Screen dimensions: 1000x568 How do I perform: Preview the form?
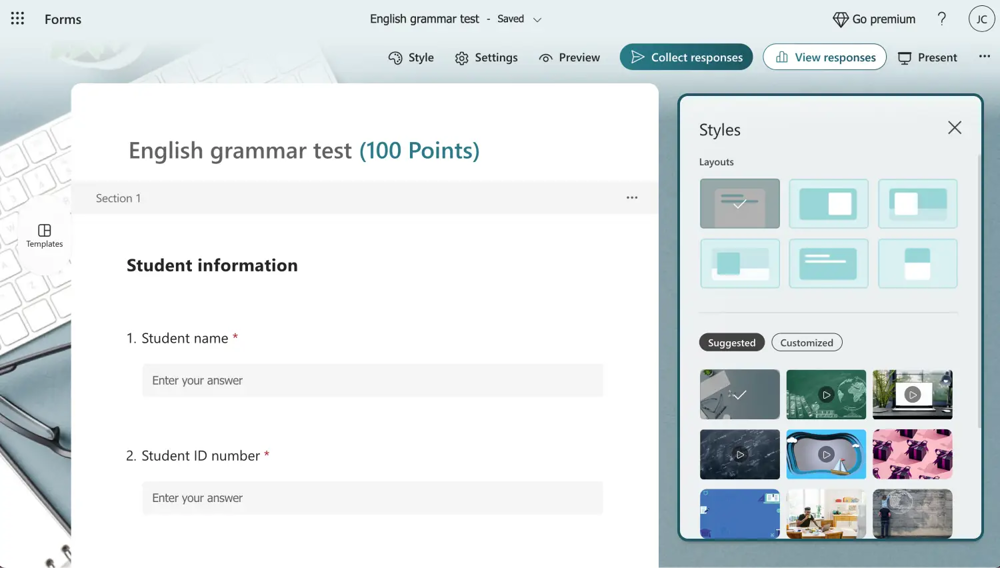(569, 58)
